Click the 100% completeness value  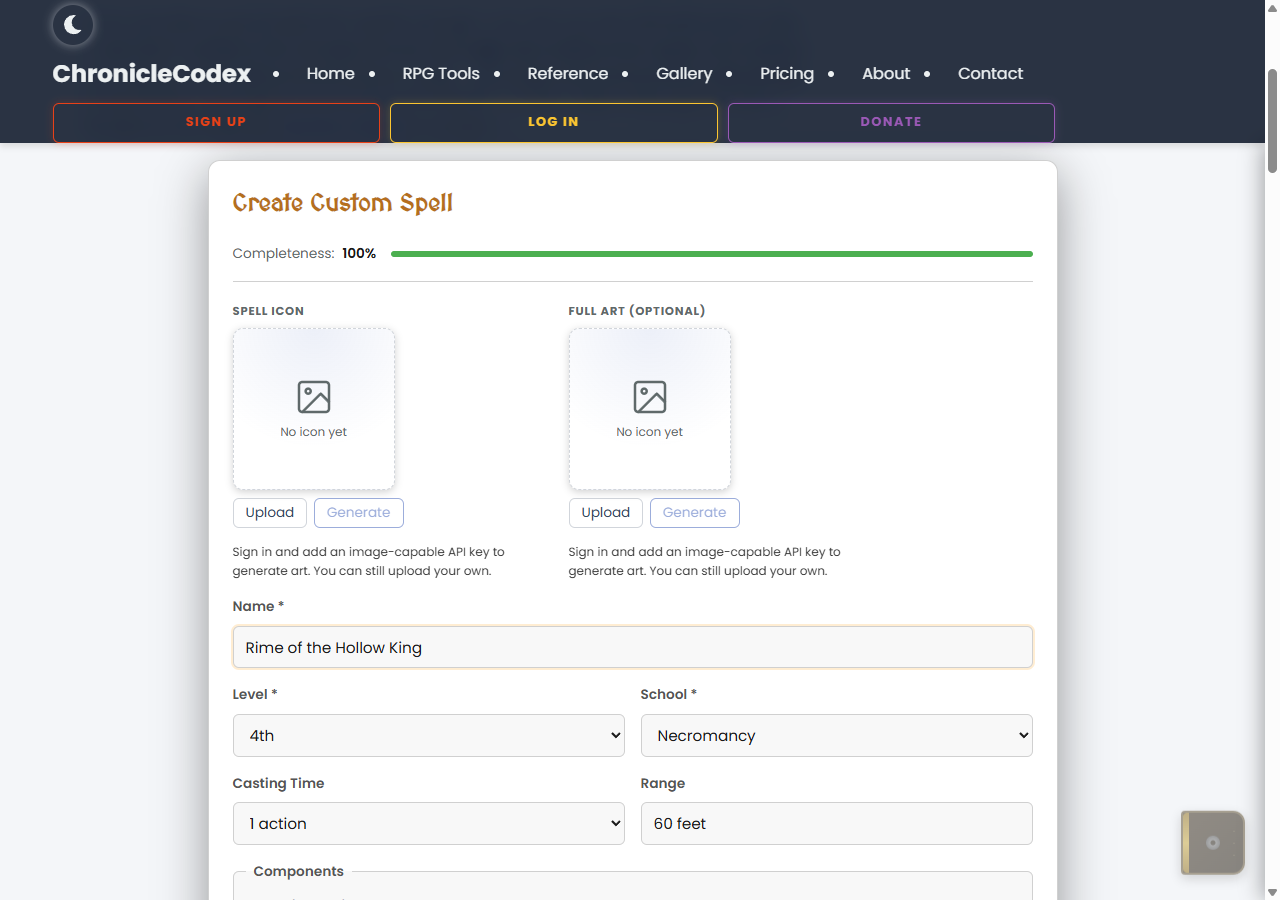click(359, 254)
